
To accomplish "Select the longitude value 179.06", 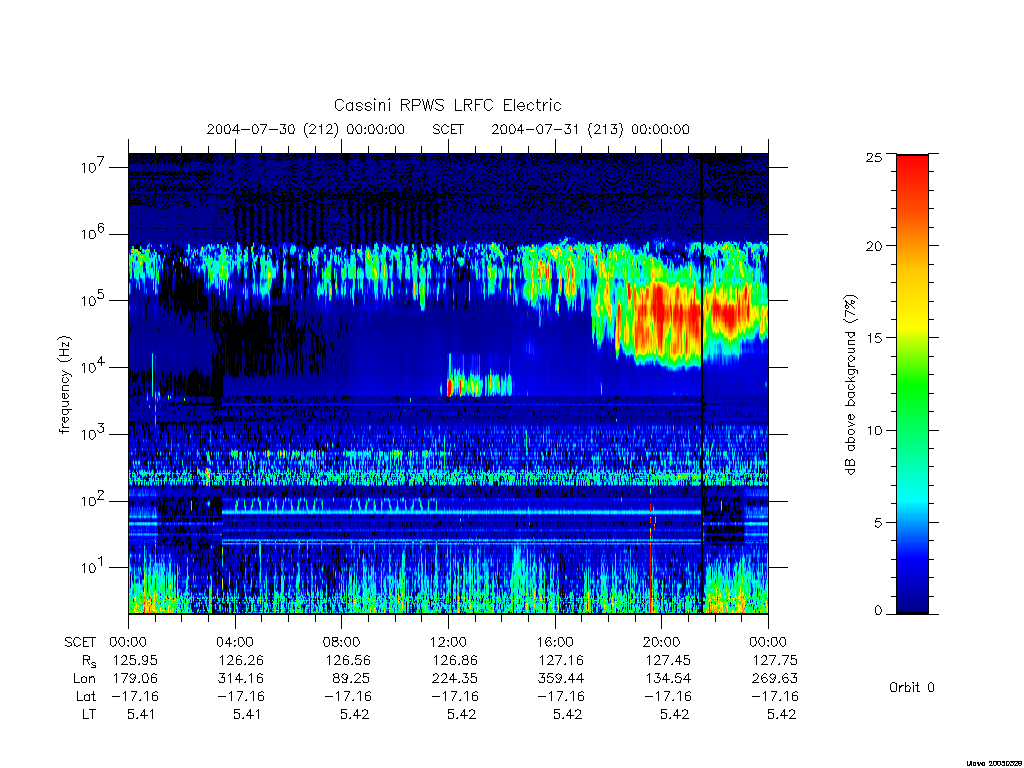I will pyautogui.click(x=135, y=679).
